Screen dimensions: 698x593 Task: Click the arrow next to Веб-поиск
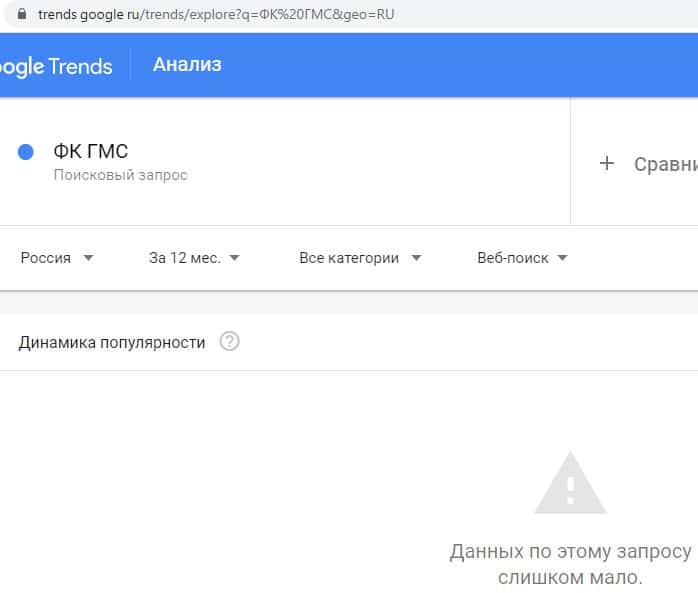tap(562, 258)
